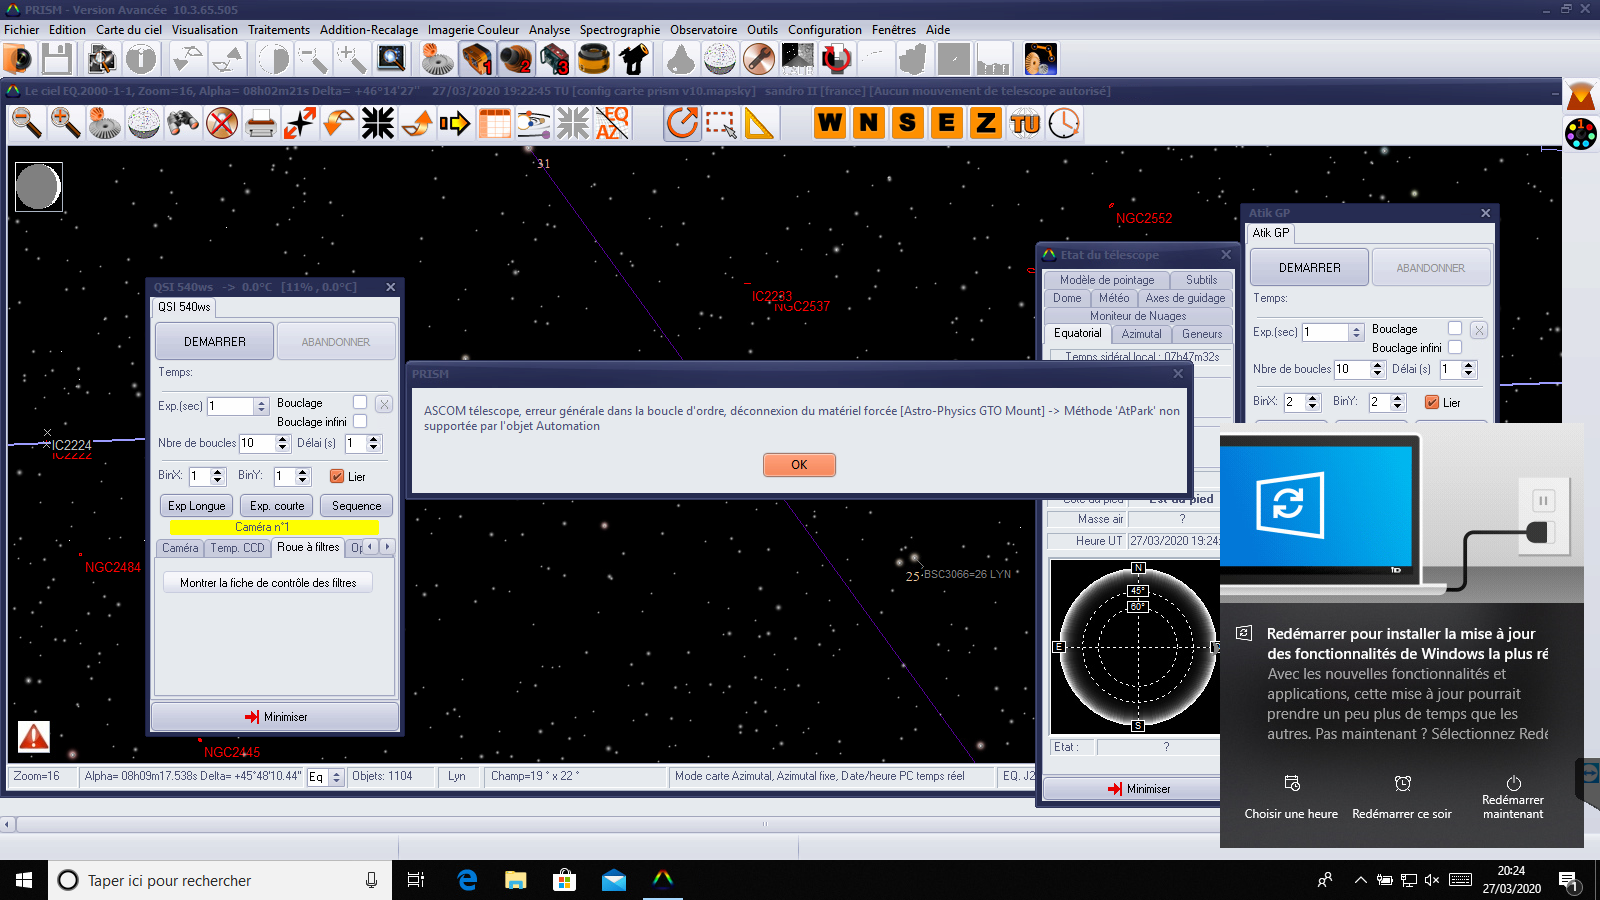Toggle Bouclage infini checkbox in Atik GP panel
Screen dimensions: 1600x900
tap(1455, 347)
